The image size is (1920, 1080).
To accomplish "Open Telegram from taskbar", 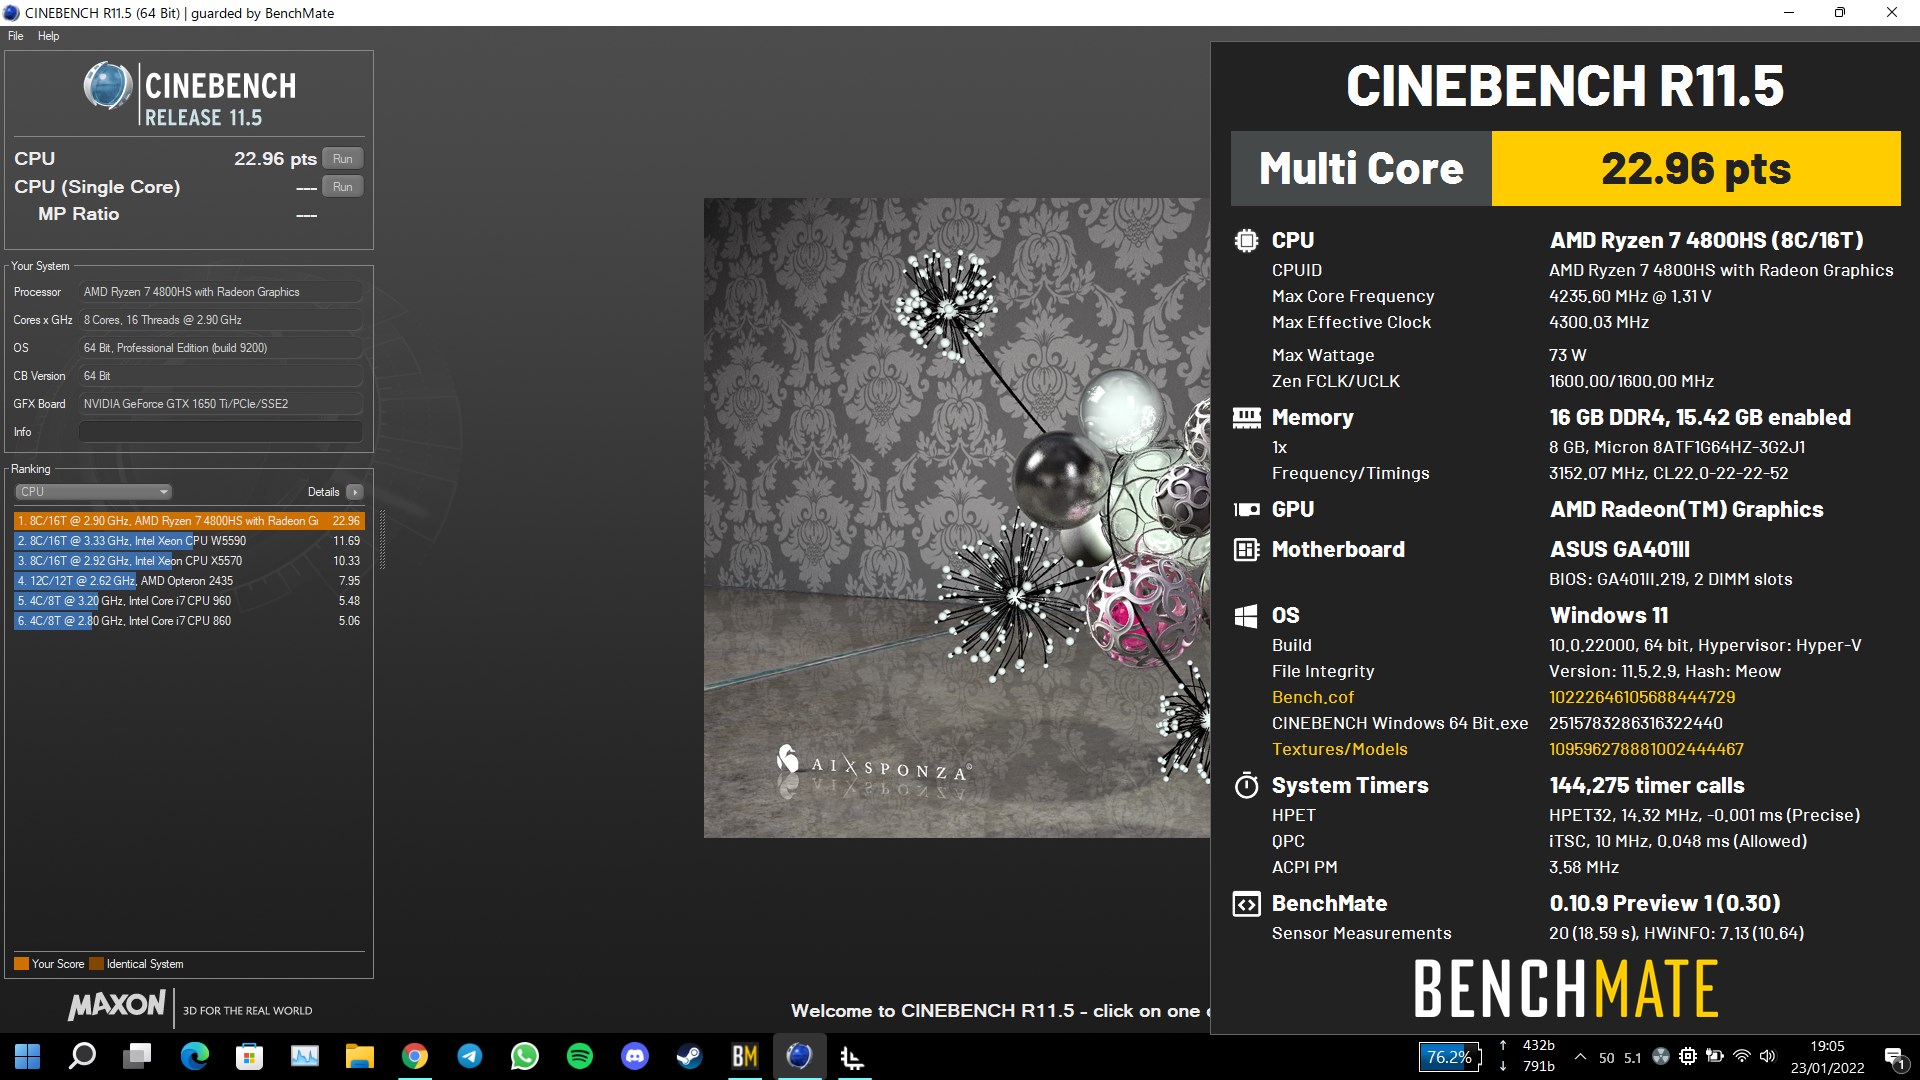I will 469,1056.
